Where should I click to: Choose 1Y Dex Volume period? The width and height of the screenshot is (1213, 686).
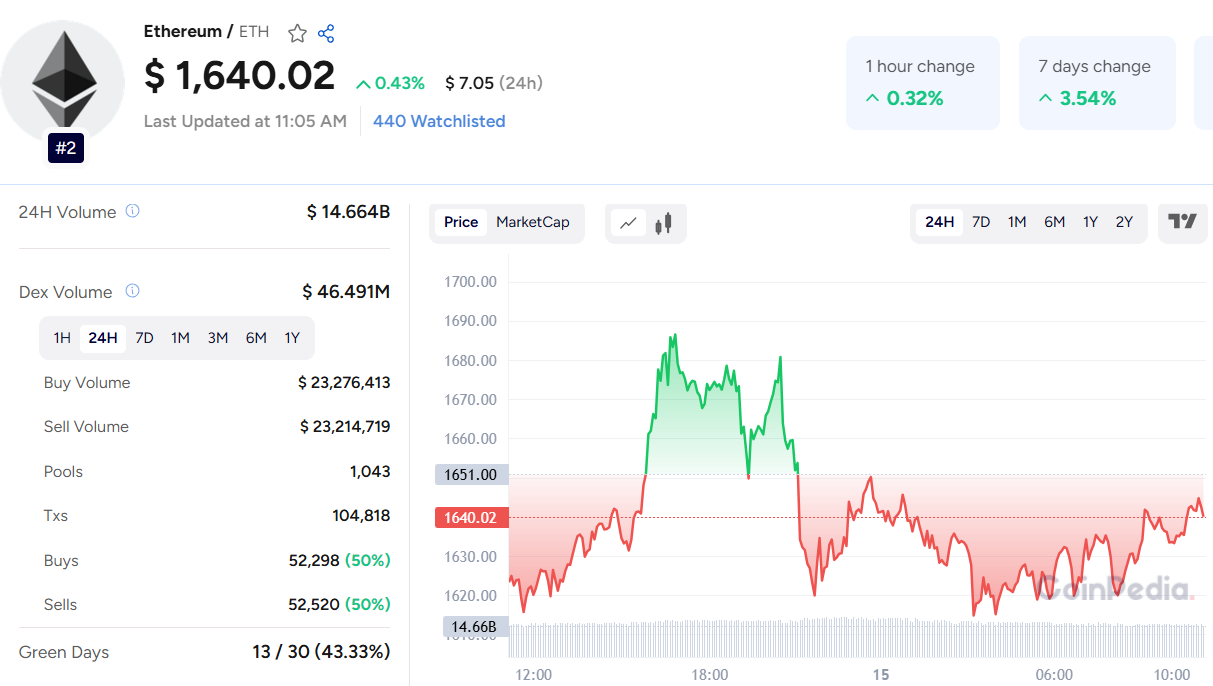tap(292, 338)
